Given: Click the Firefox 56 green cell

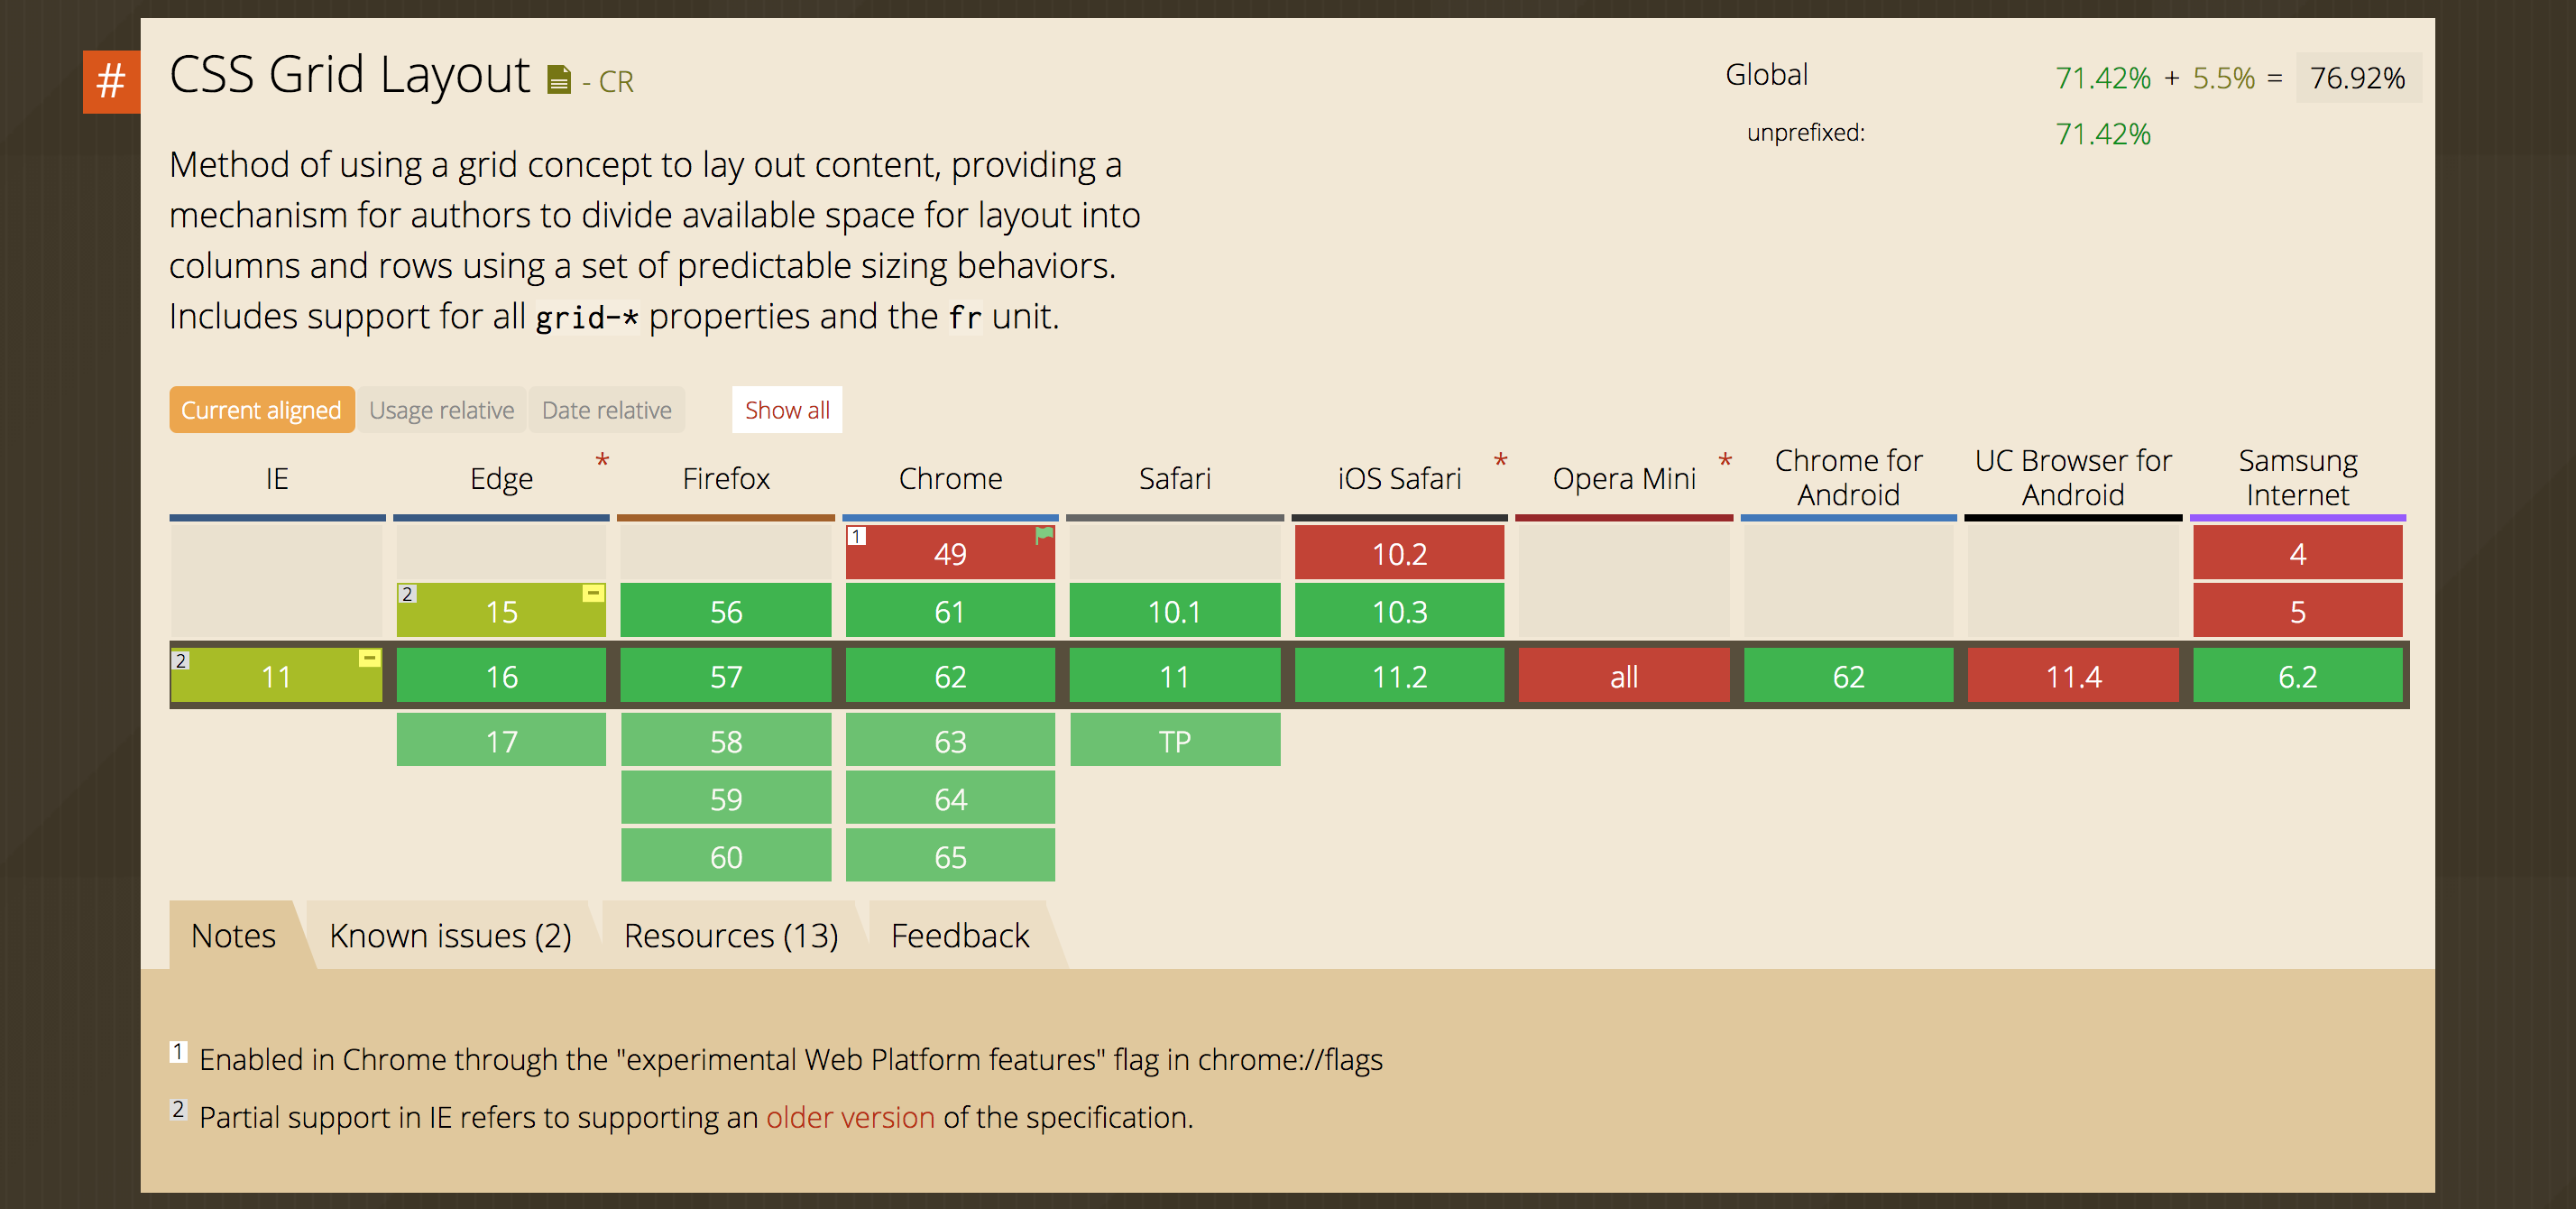Looking at the screenshot, I should tap(726, 611).
